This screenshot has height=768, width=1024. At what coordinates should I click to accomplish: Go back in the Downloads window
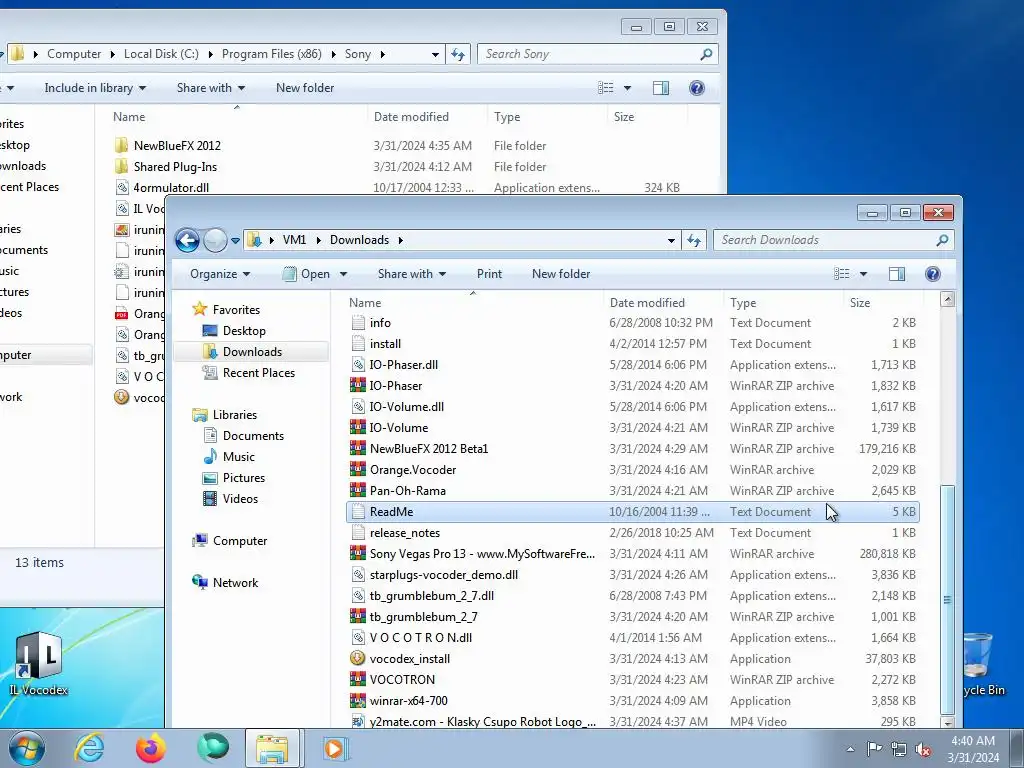187,240
